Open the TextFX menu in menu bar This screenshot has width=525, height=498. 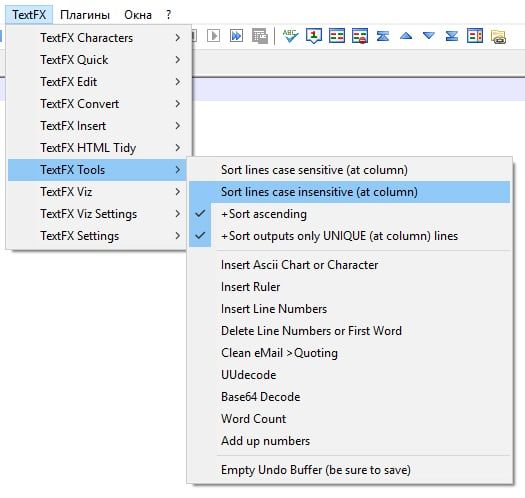click(x=29, y=15)
